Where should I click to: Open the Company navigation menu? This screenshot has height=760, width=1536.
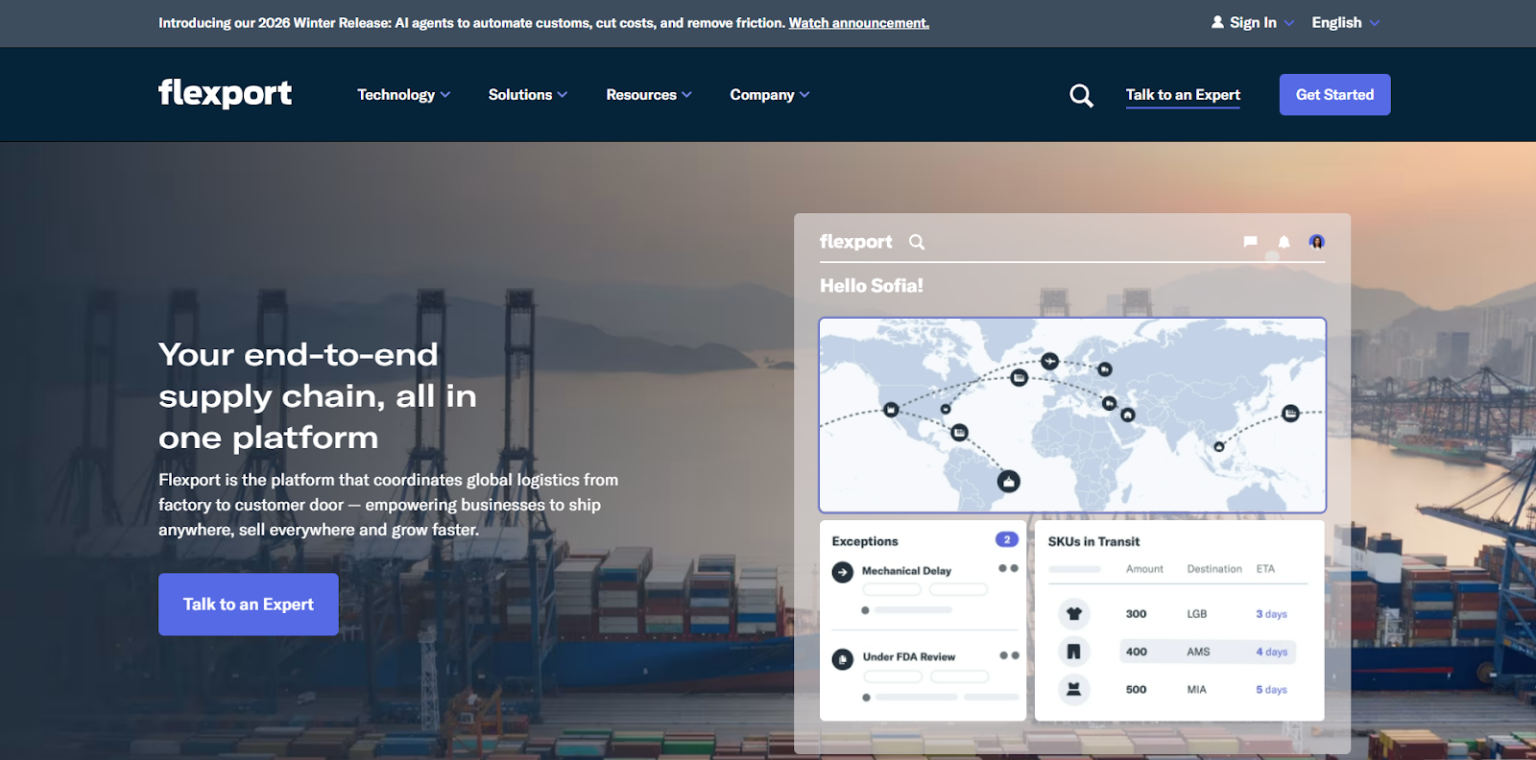pyautogui.click(x=769, y=95)
